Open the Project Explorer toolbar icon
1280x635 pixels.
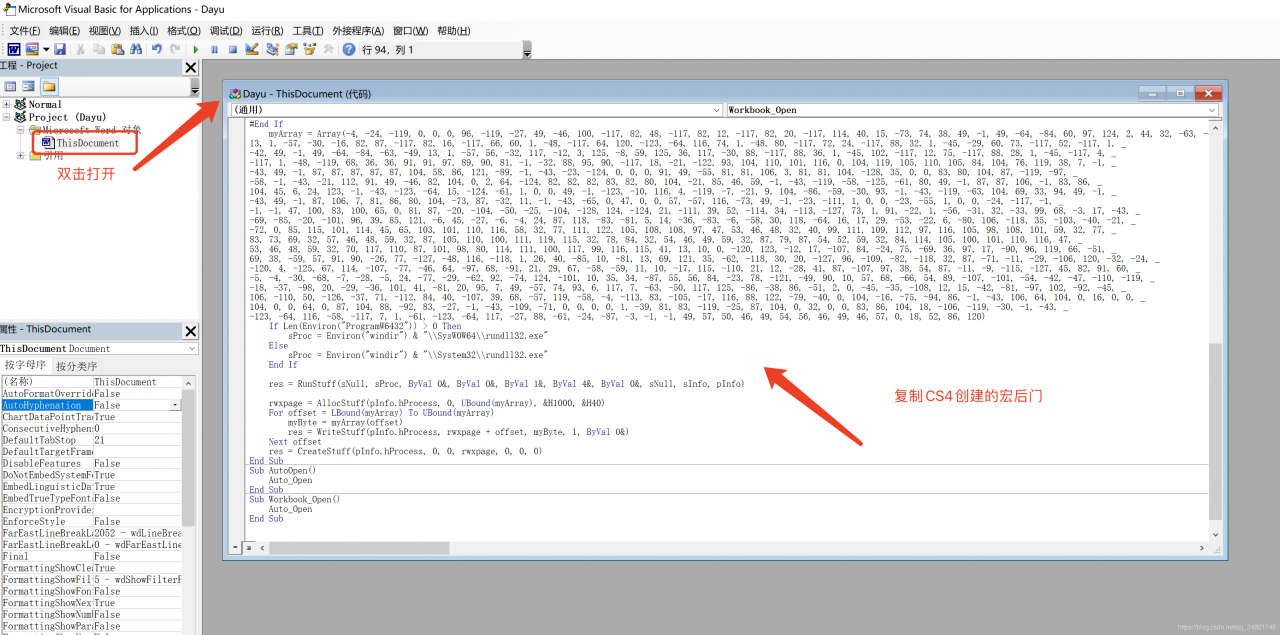tap(272, 49)
